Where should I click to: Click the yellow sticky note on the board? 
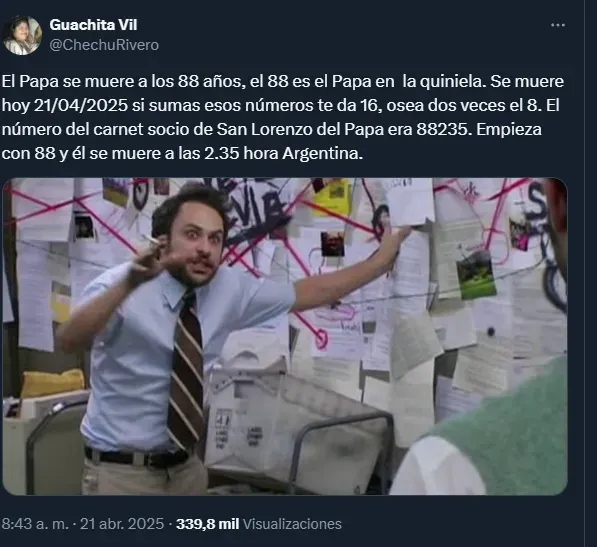click(x=331, y=197)
